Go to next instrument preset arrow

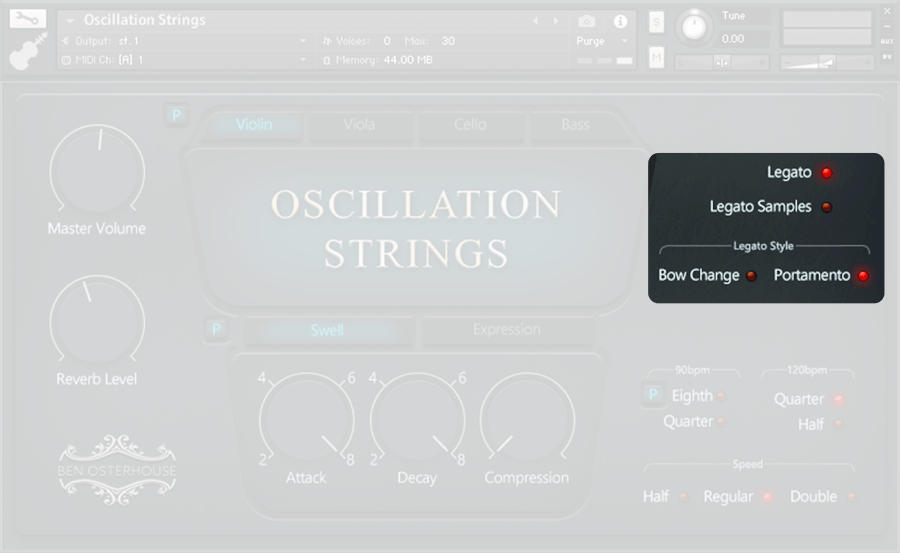point(556,21)
